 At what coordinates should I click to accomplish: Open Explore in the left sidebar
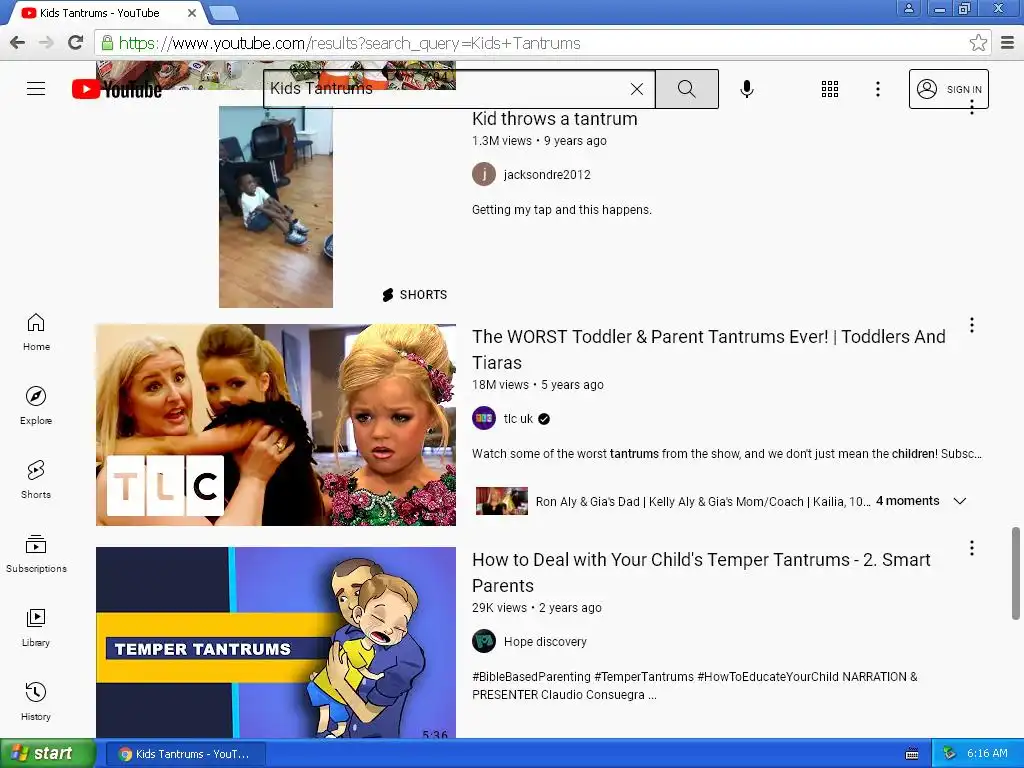[36, 406]
